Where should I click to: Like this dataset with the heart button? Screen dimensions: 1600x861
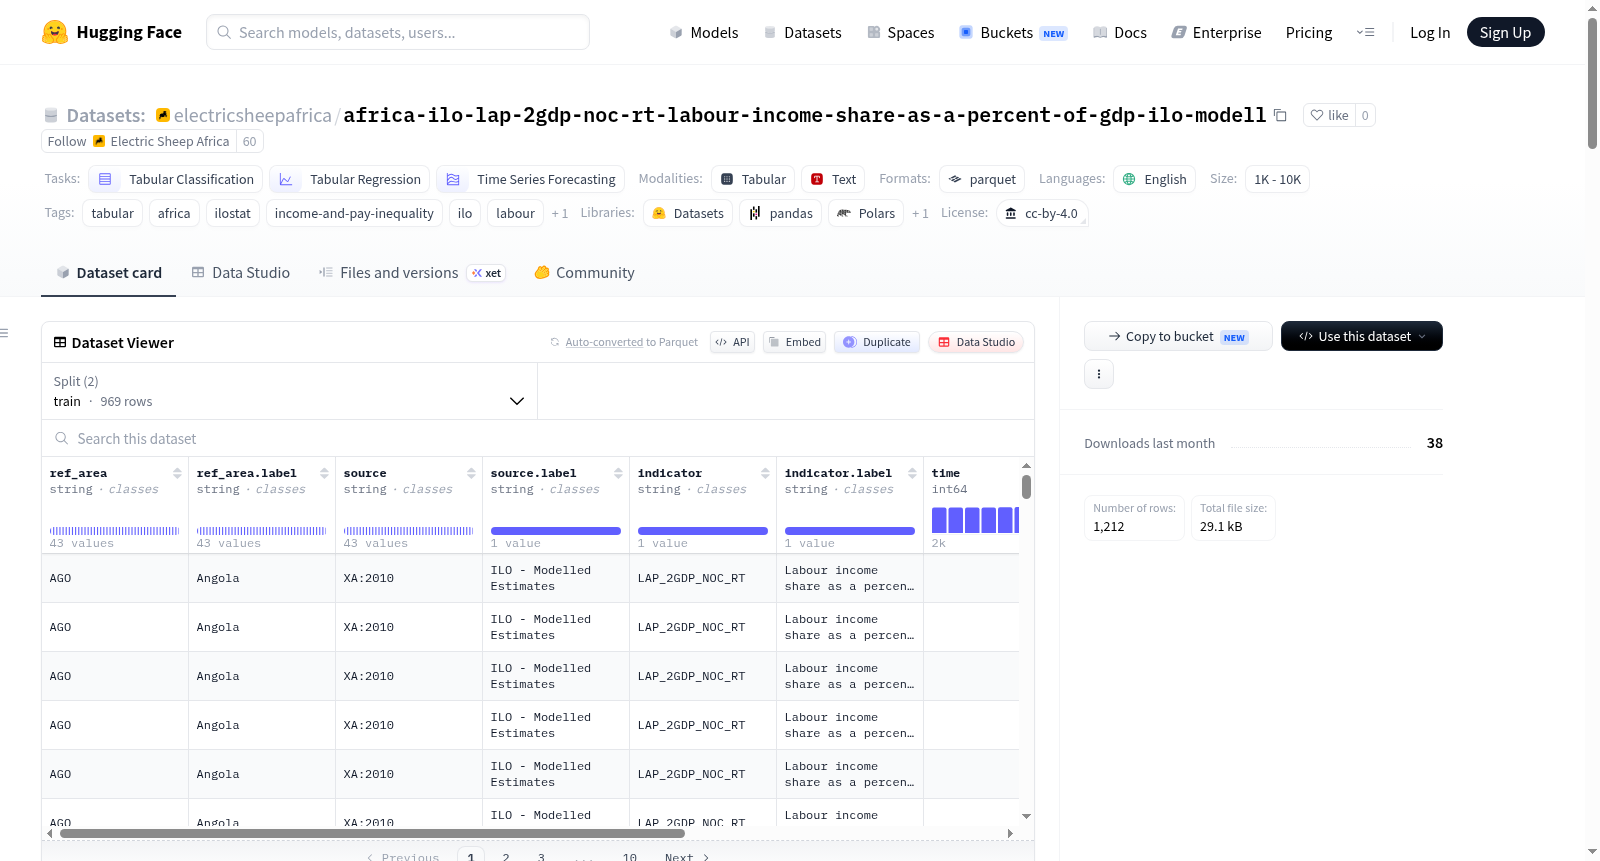1330,115
